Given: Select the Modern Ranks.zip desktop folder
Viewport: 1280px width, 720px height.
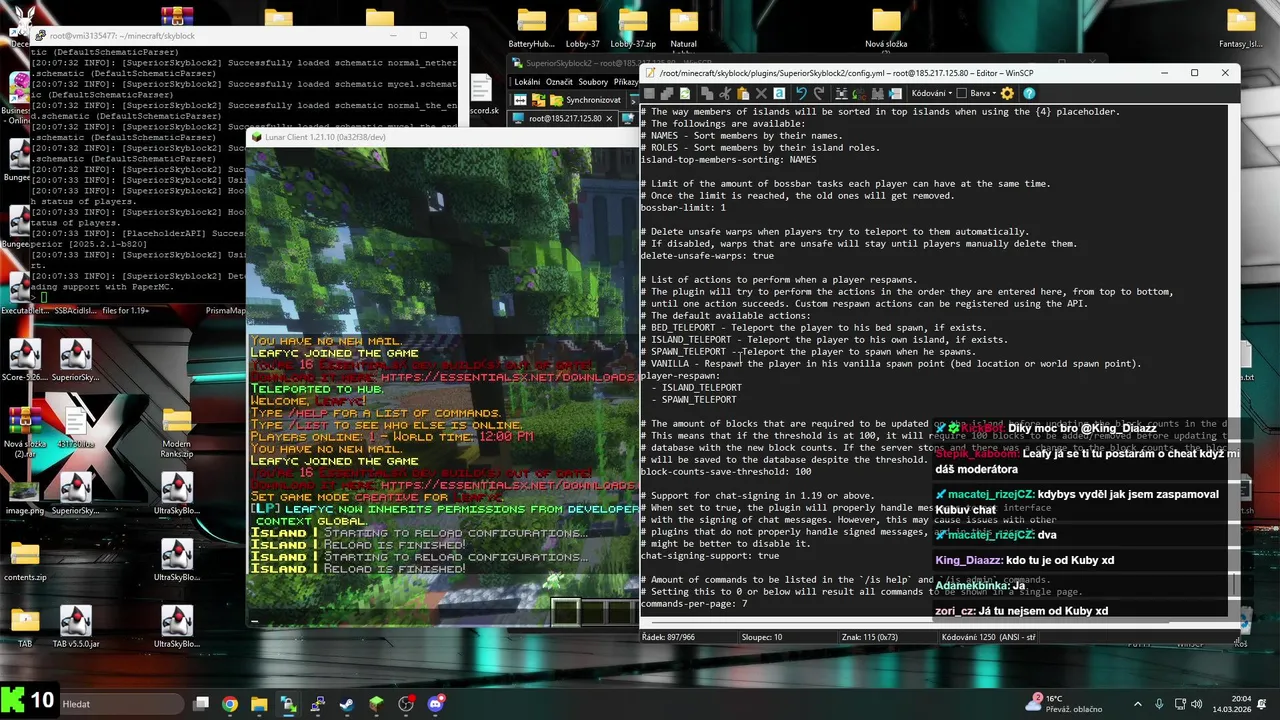Looking at the screenshot, I should 177,432.
